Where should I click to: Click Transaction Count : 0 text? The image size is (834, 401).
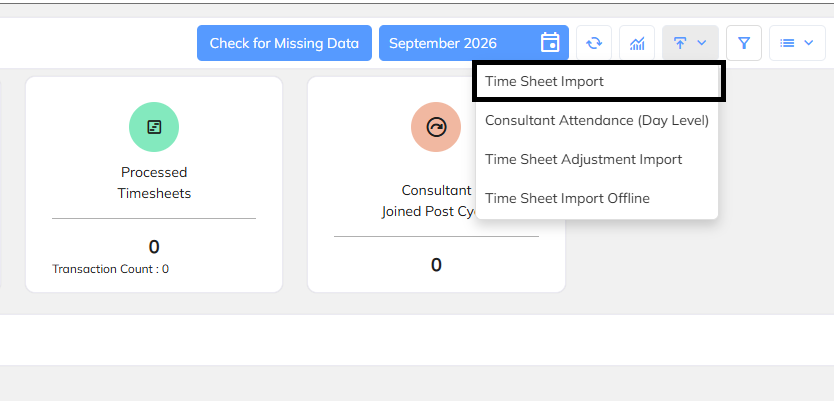pos(111,269)
